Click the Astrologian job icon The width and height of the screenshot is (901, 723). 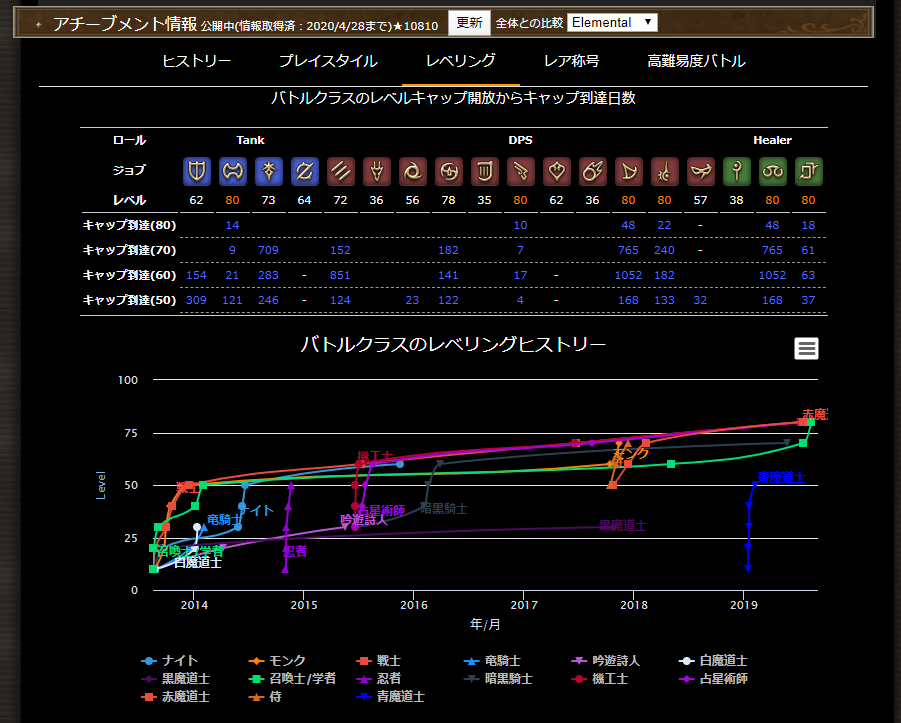(808, 171)
